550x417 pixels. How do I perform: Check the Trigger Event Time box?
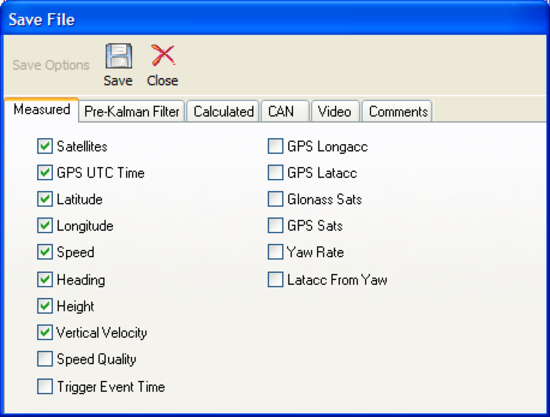[x=45, y=386]
